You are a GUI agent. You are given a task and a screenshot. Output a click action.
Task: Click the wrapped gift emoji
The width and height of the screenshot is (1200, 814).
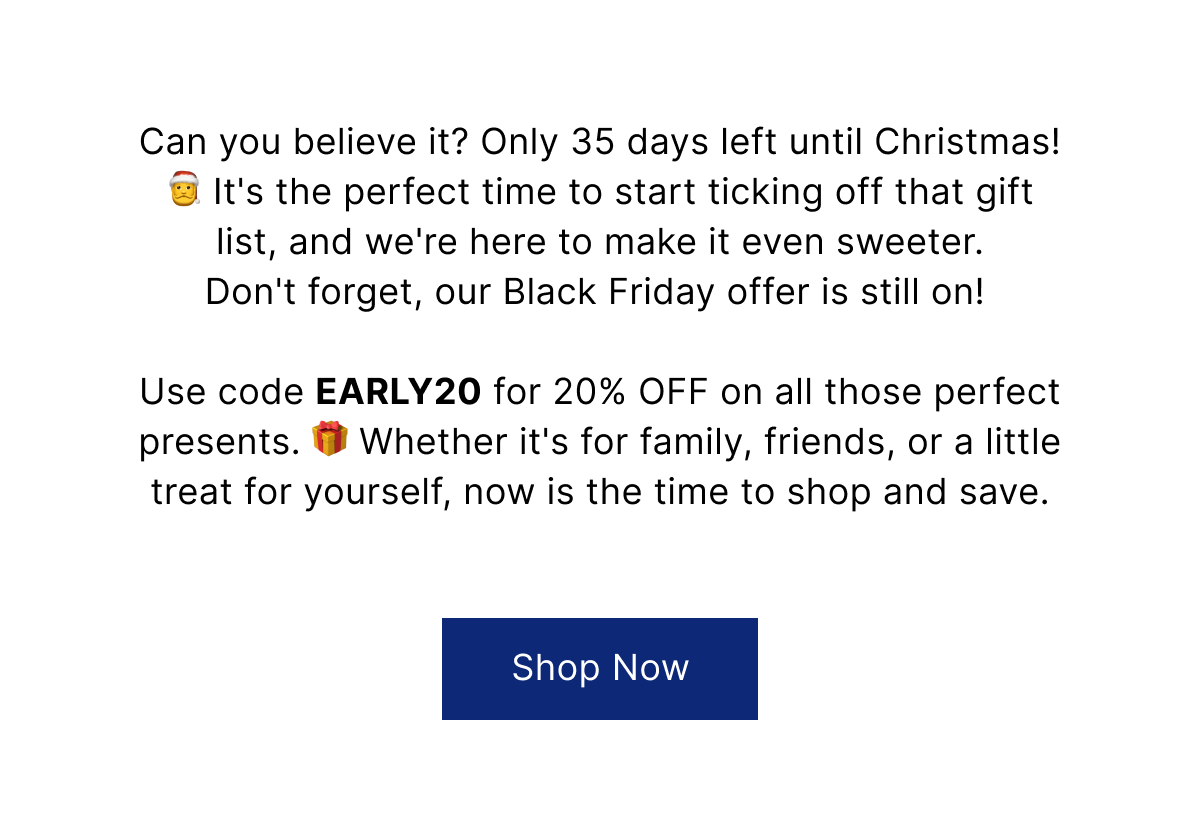pos(329,439)
